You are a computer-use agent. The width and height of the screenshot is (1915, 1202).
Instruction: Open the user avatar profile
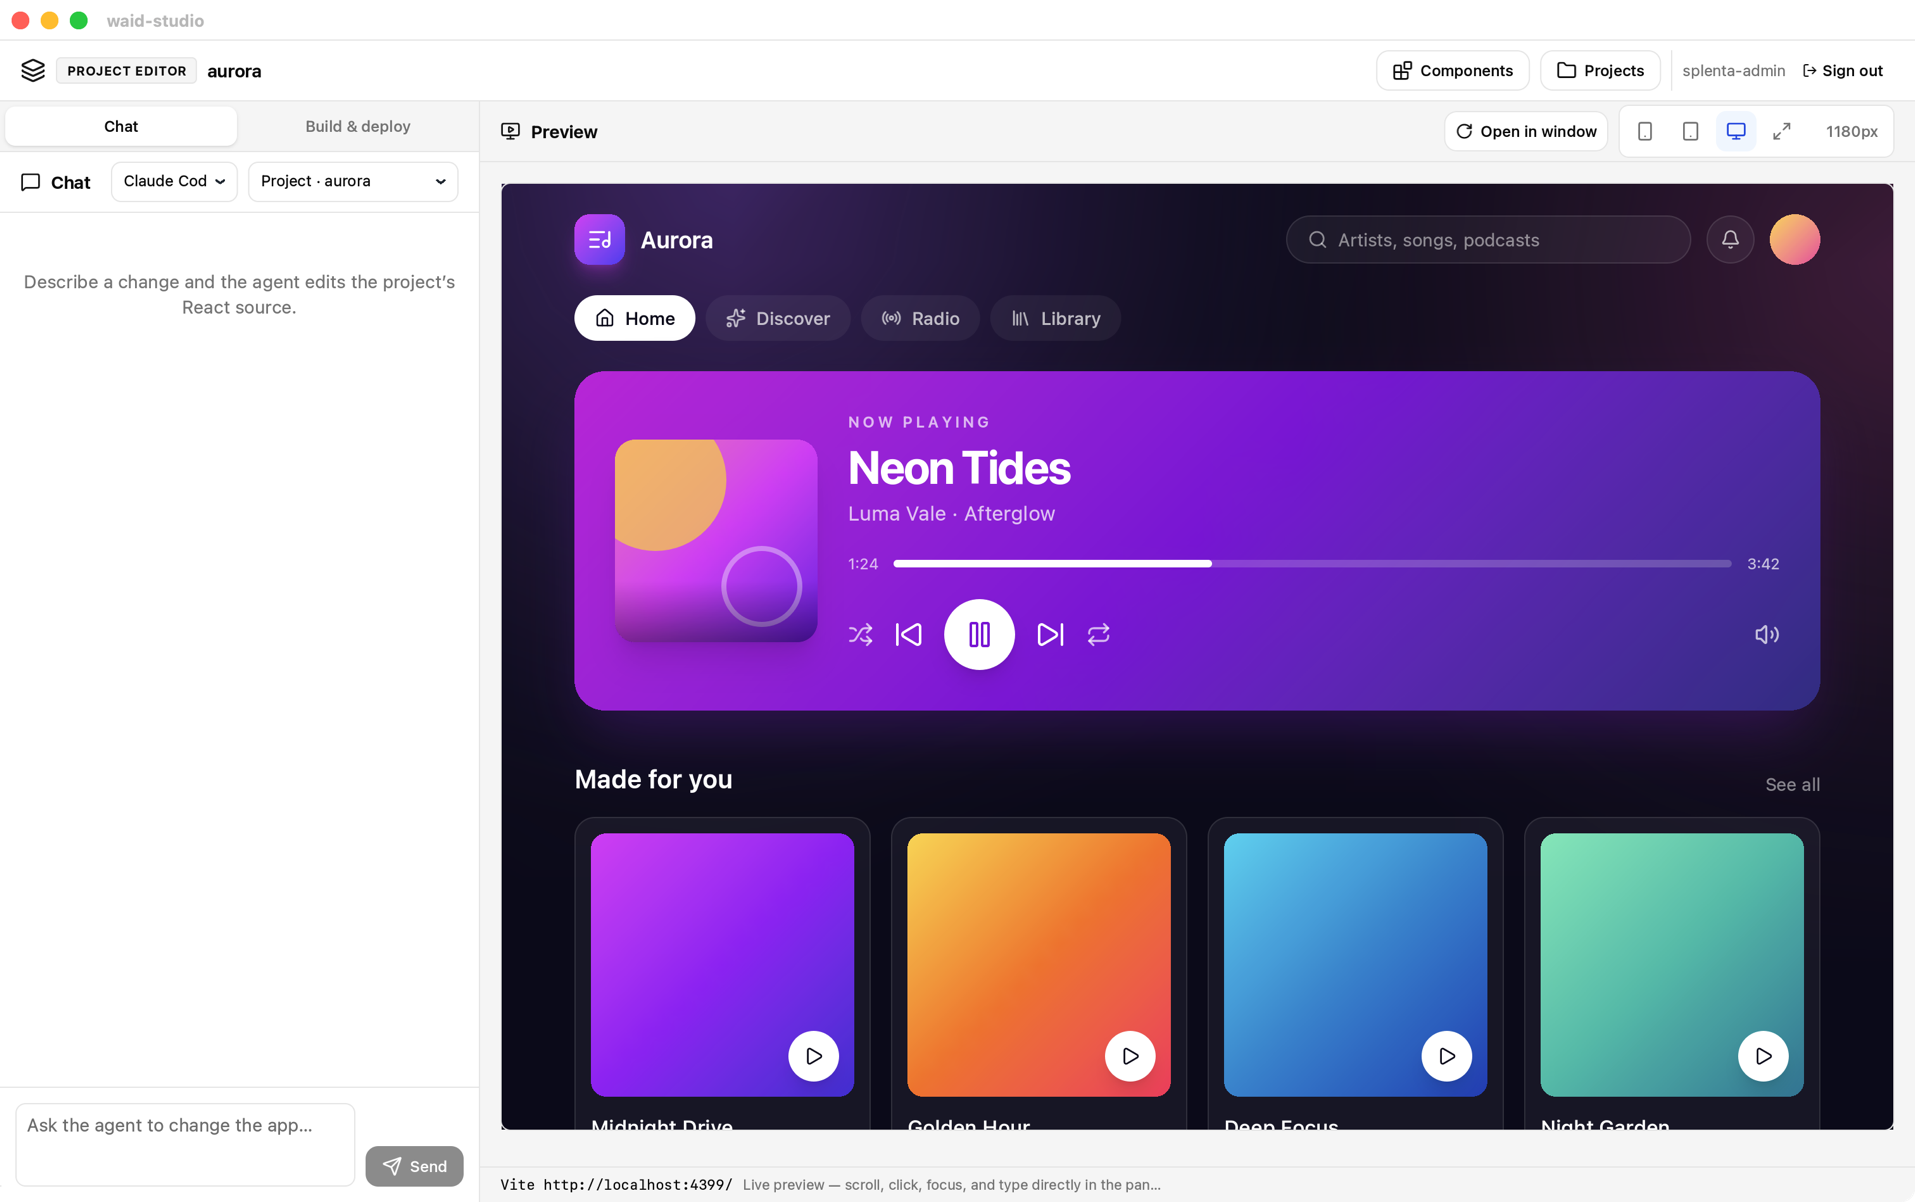click(1795, 240)
